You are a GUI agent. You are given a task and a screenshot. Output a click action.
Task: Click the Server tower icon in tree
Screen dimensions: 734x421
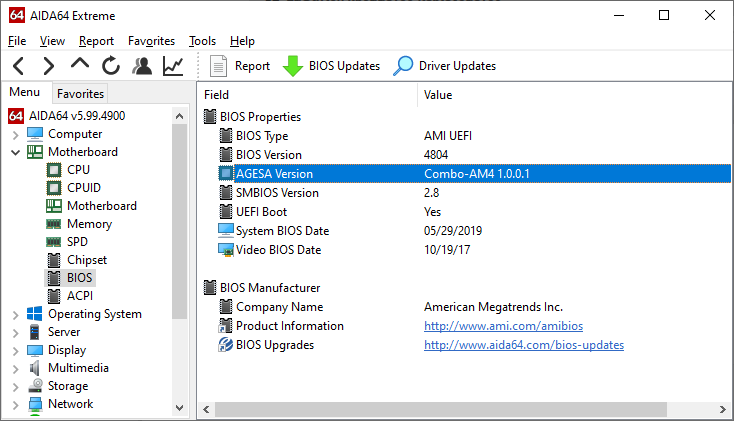coord(35,332)
